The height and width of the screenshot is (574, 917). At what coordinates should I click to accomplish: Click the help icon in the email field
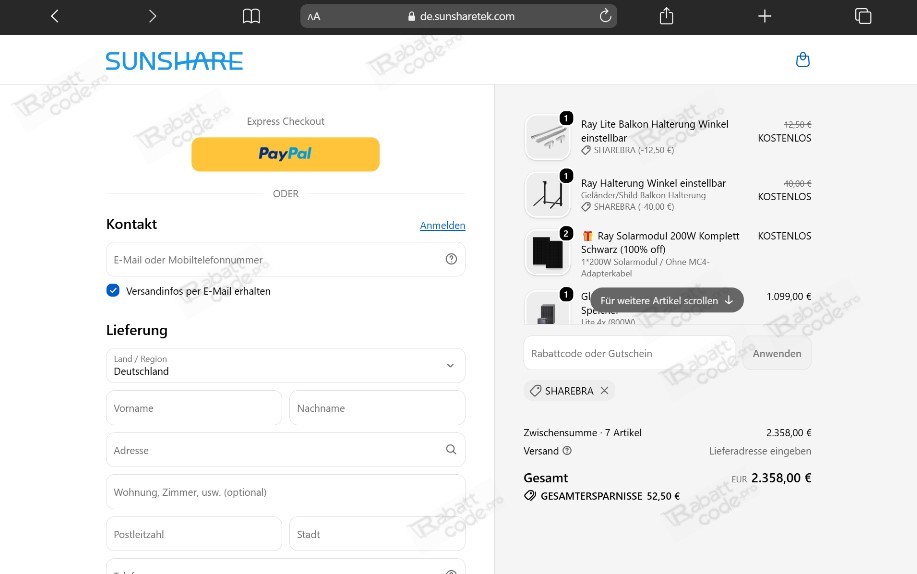pyautogui.click(x=451, y=259)
